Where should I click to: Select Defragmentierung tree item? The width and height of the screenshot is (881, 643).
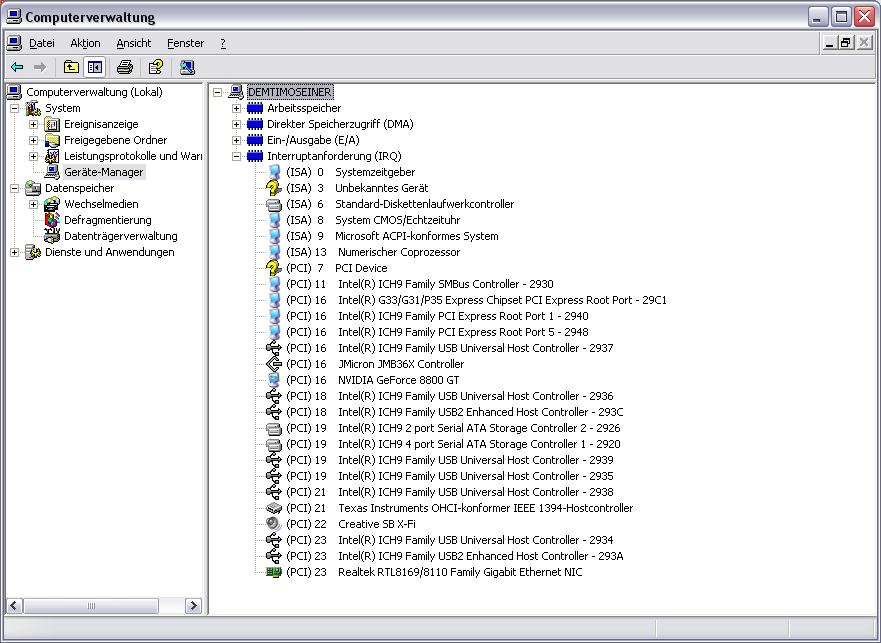(107, 220)
